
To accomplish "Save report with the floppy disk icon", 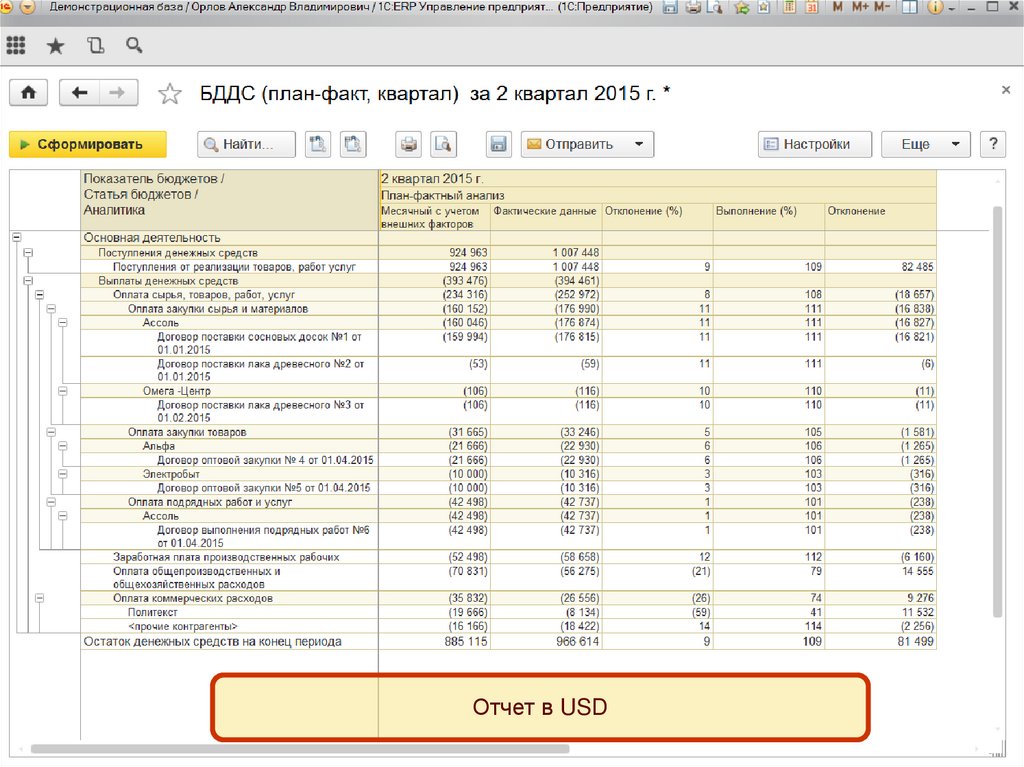I will tap(499, 144).
